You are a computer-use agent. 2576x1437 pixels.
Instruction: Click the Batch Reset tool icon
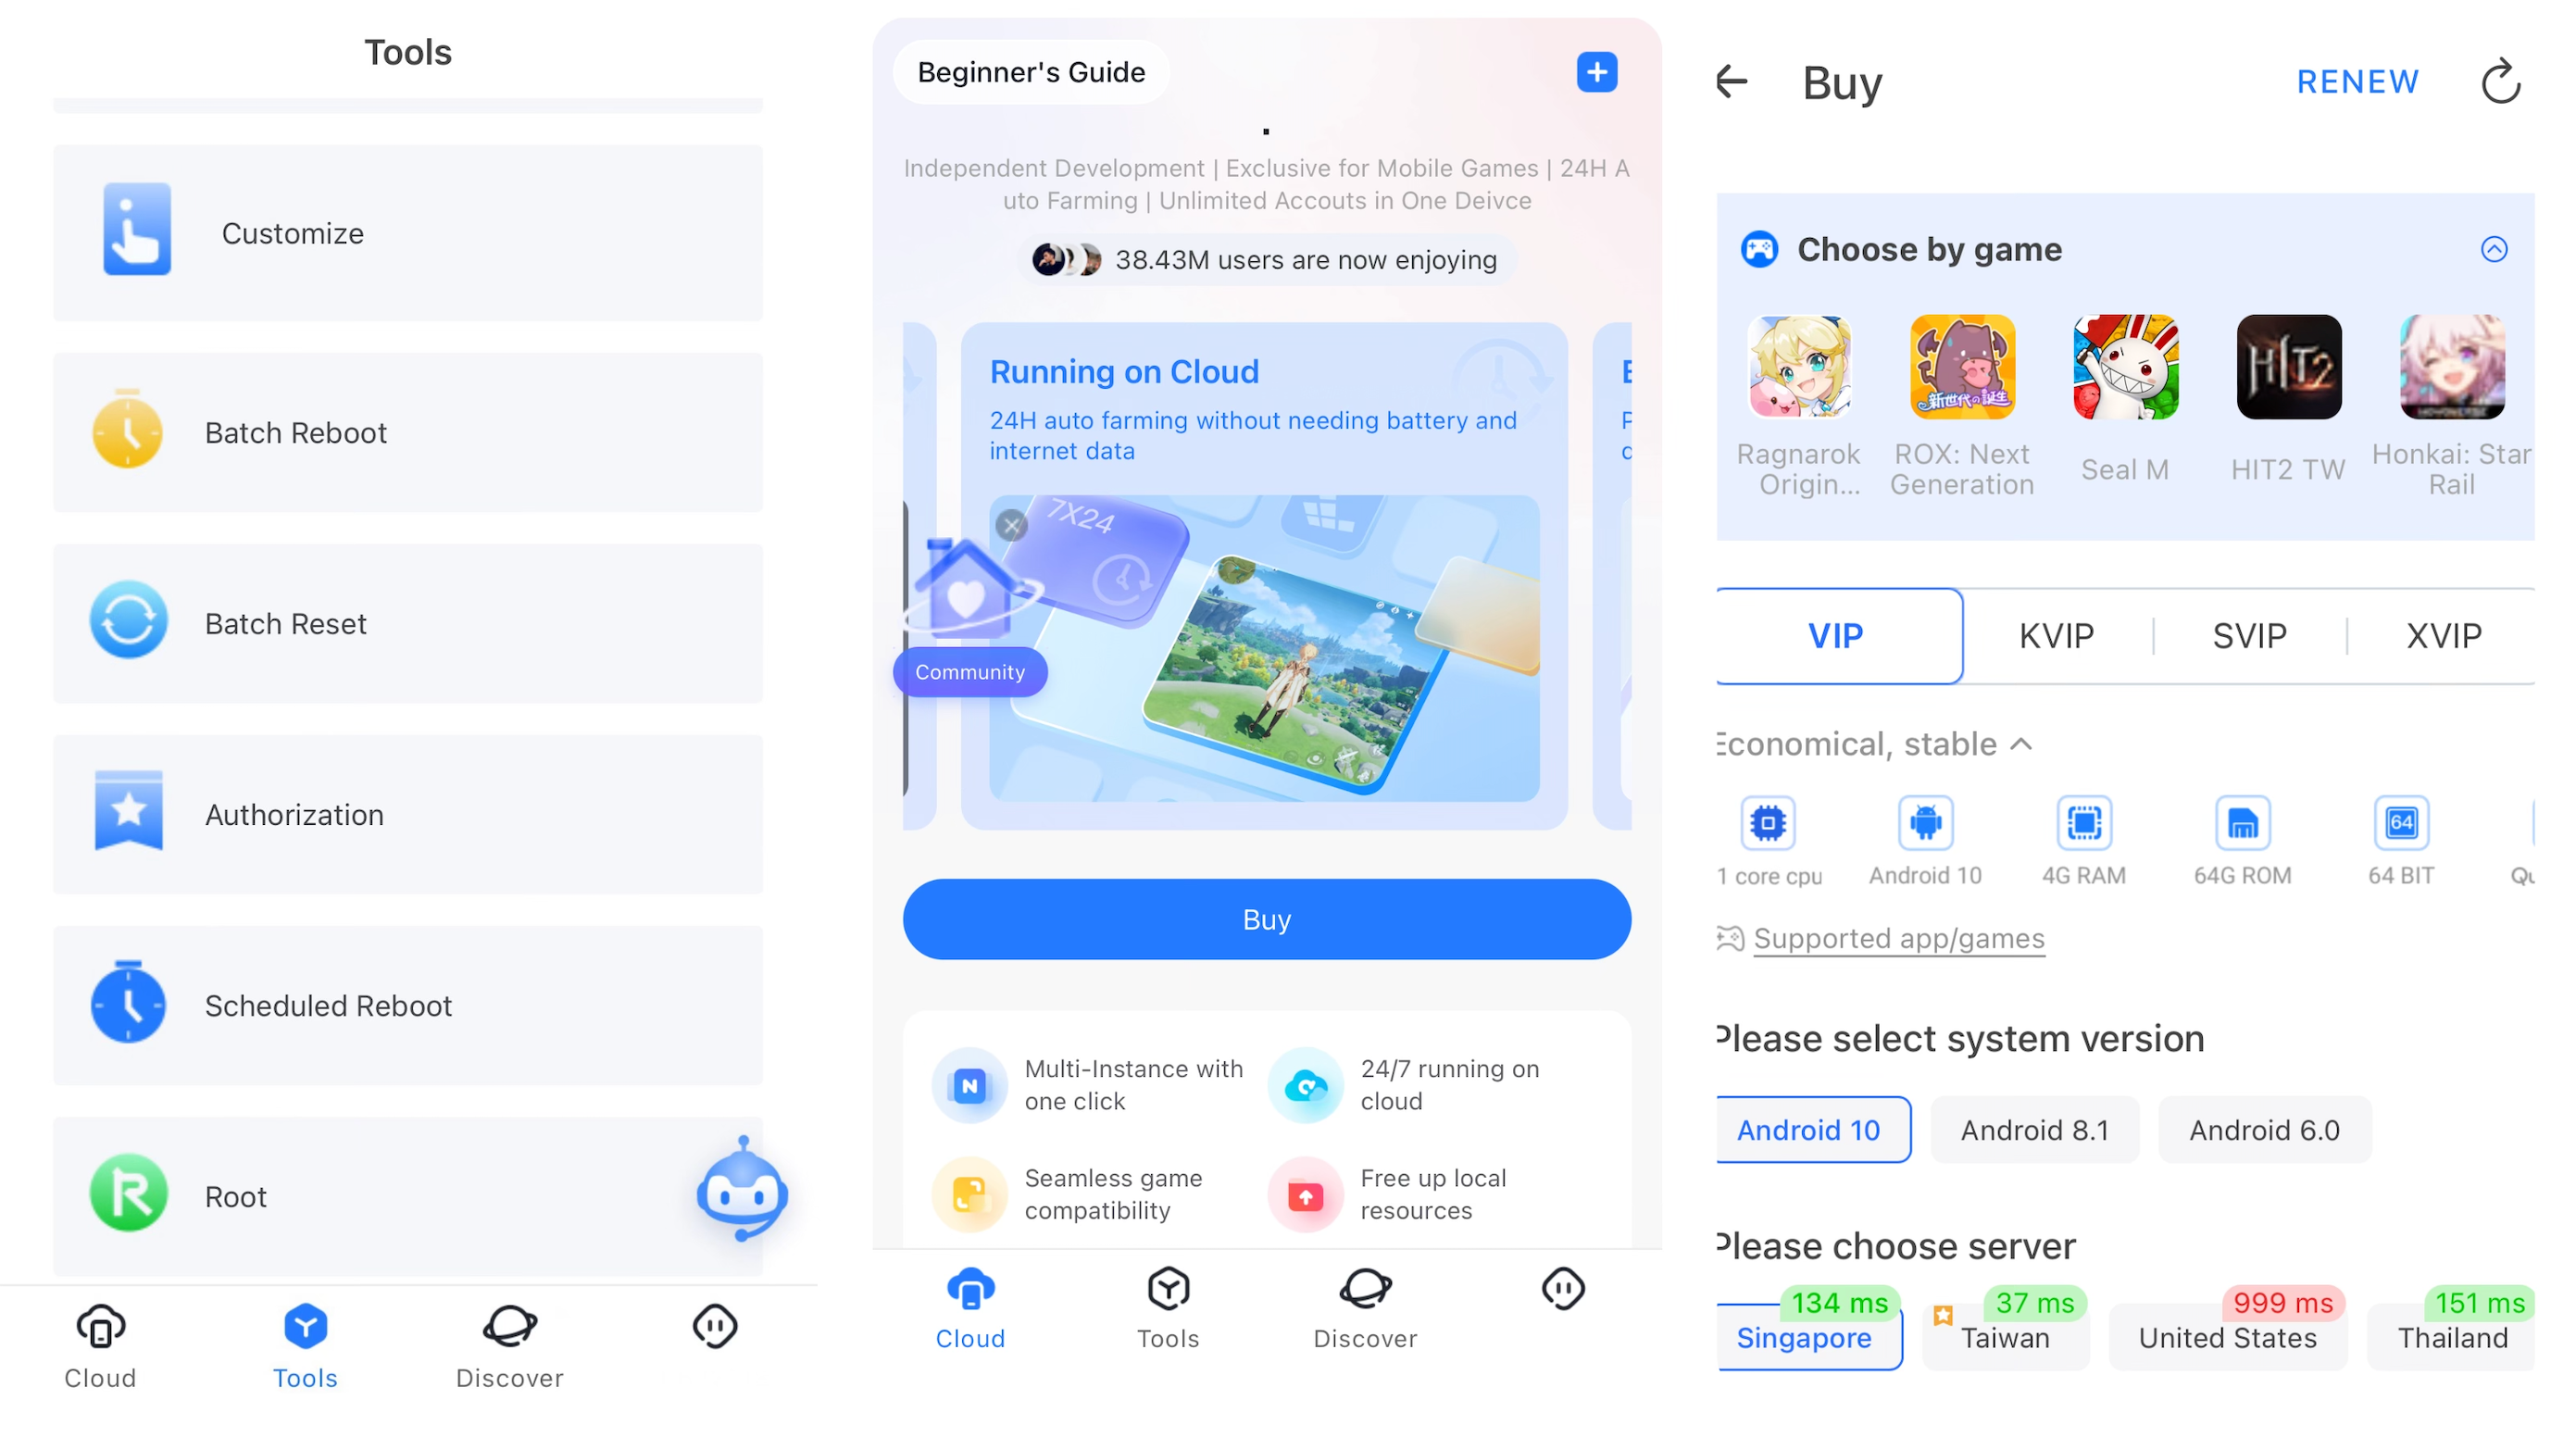[128, 621]
